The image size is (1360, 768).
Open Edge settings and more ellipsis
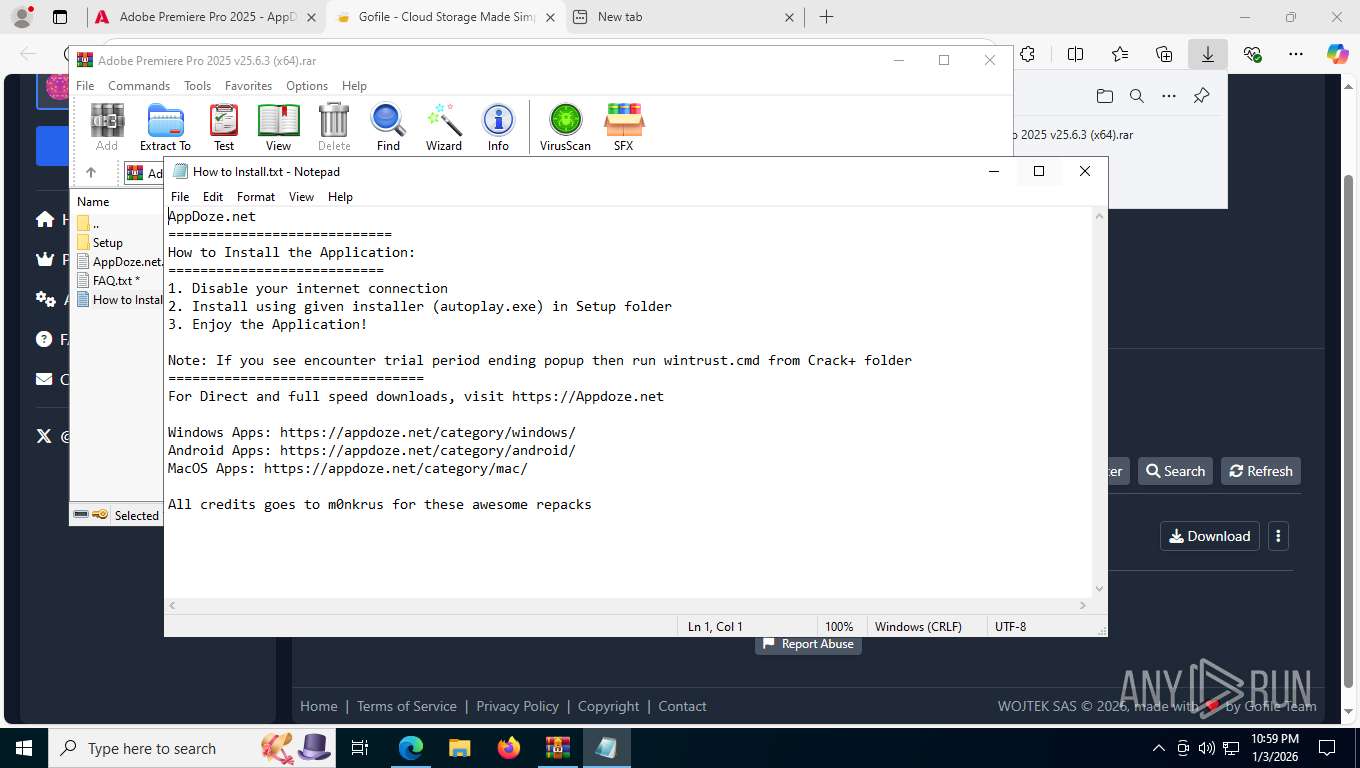click(1296, 54)
